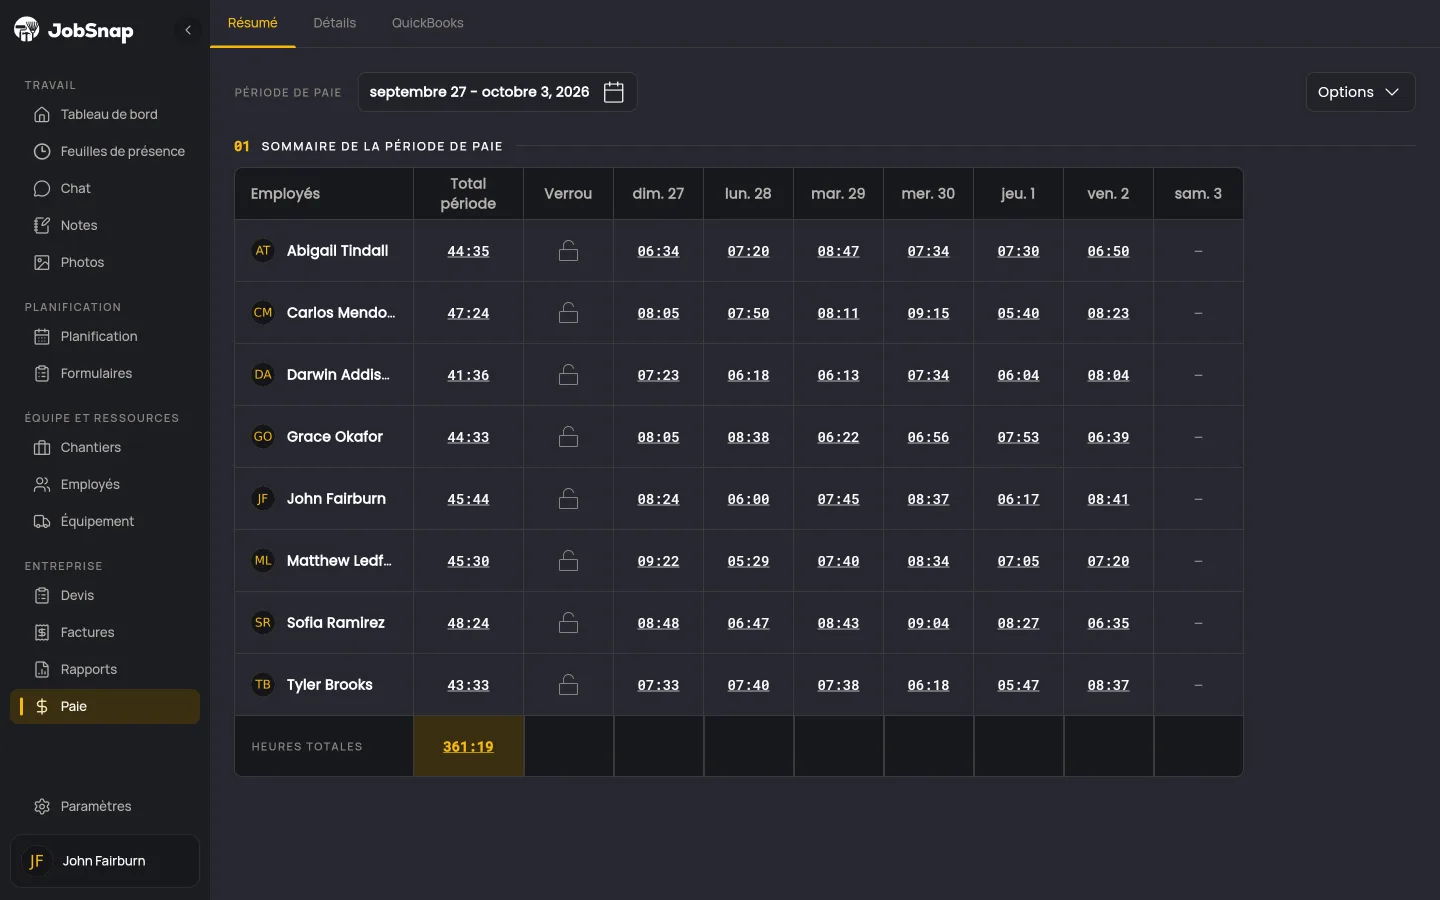Toggle lock for Tyler Brooks
This screenshot has height=900, width=1440.
(568, 685)
